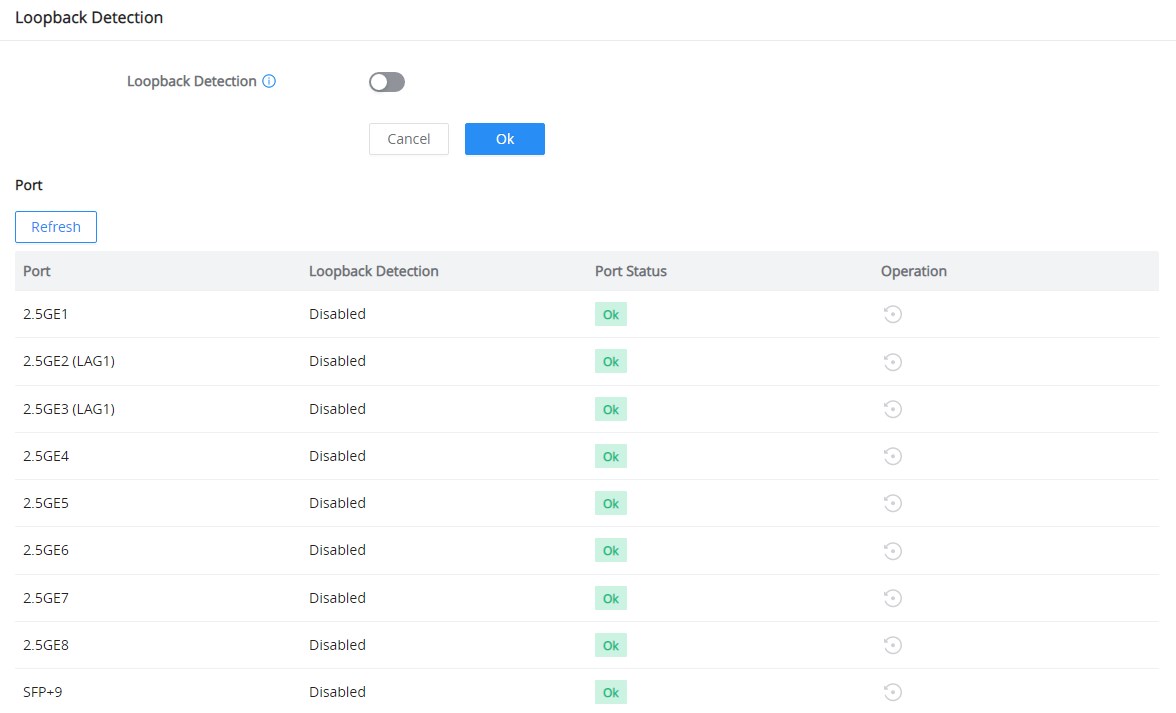Enable the Loopback Detection toggle switch
Image resolution: width=1176 pixels, height=713 pixels.
[x=387, y=82]
